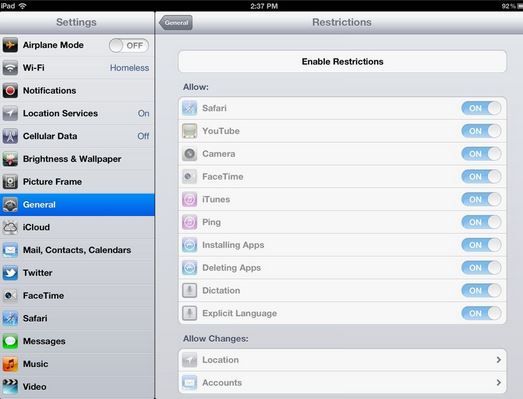Open the Twitter bird icon in sidebar
This screenshot has height=399, width=523.
coord(10,273)
